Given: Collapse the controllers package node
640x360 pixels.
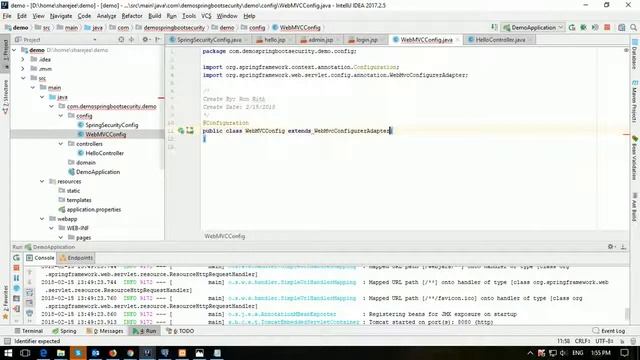Looking at the screenshot, I should click(x=61, y=144).
